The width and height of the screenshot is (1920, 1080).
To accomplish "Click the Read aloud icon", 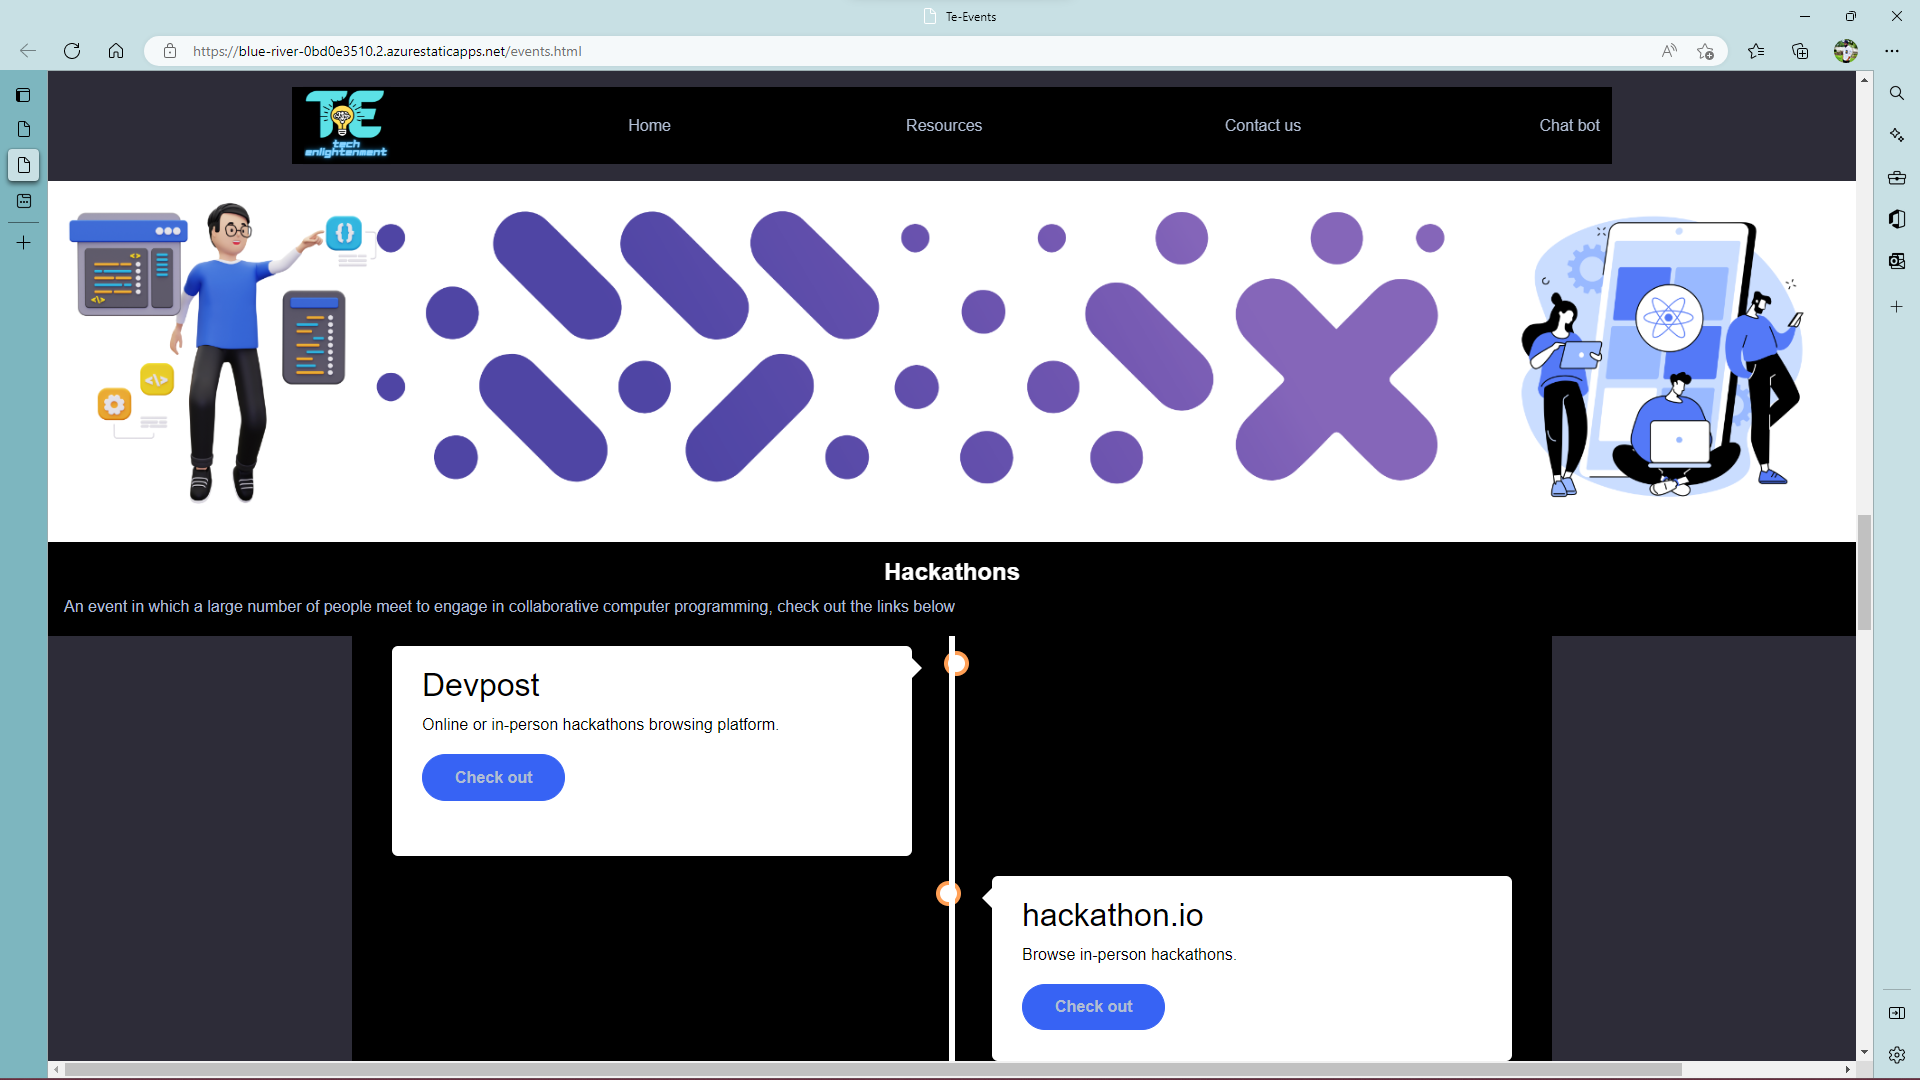I will pos(1668,51).
